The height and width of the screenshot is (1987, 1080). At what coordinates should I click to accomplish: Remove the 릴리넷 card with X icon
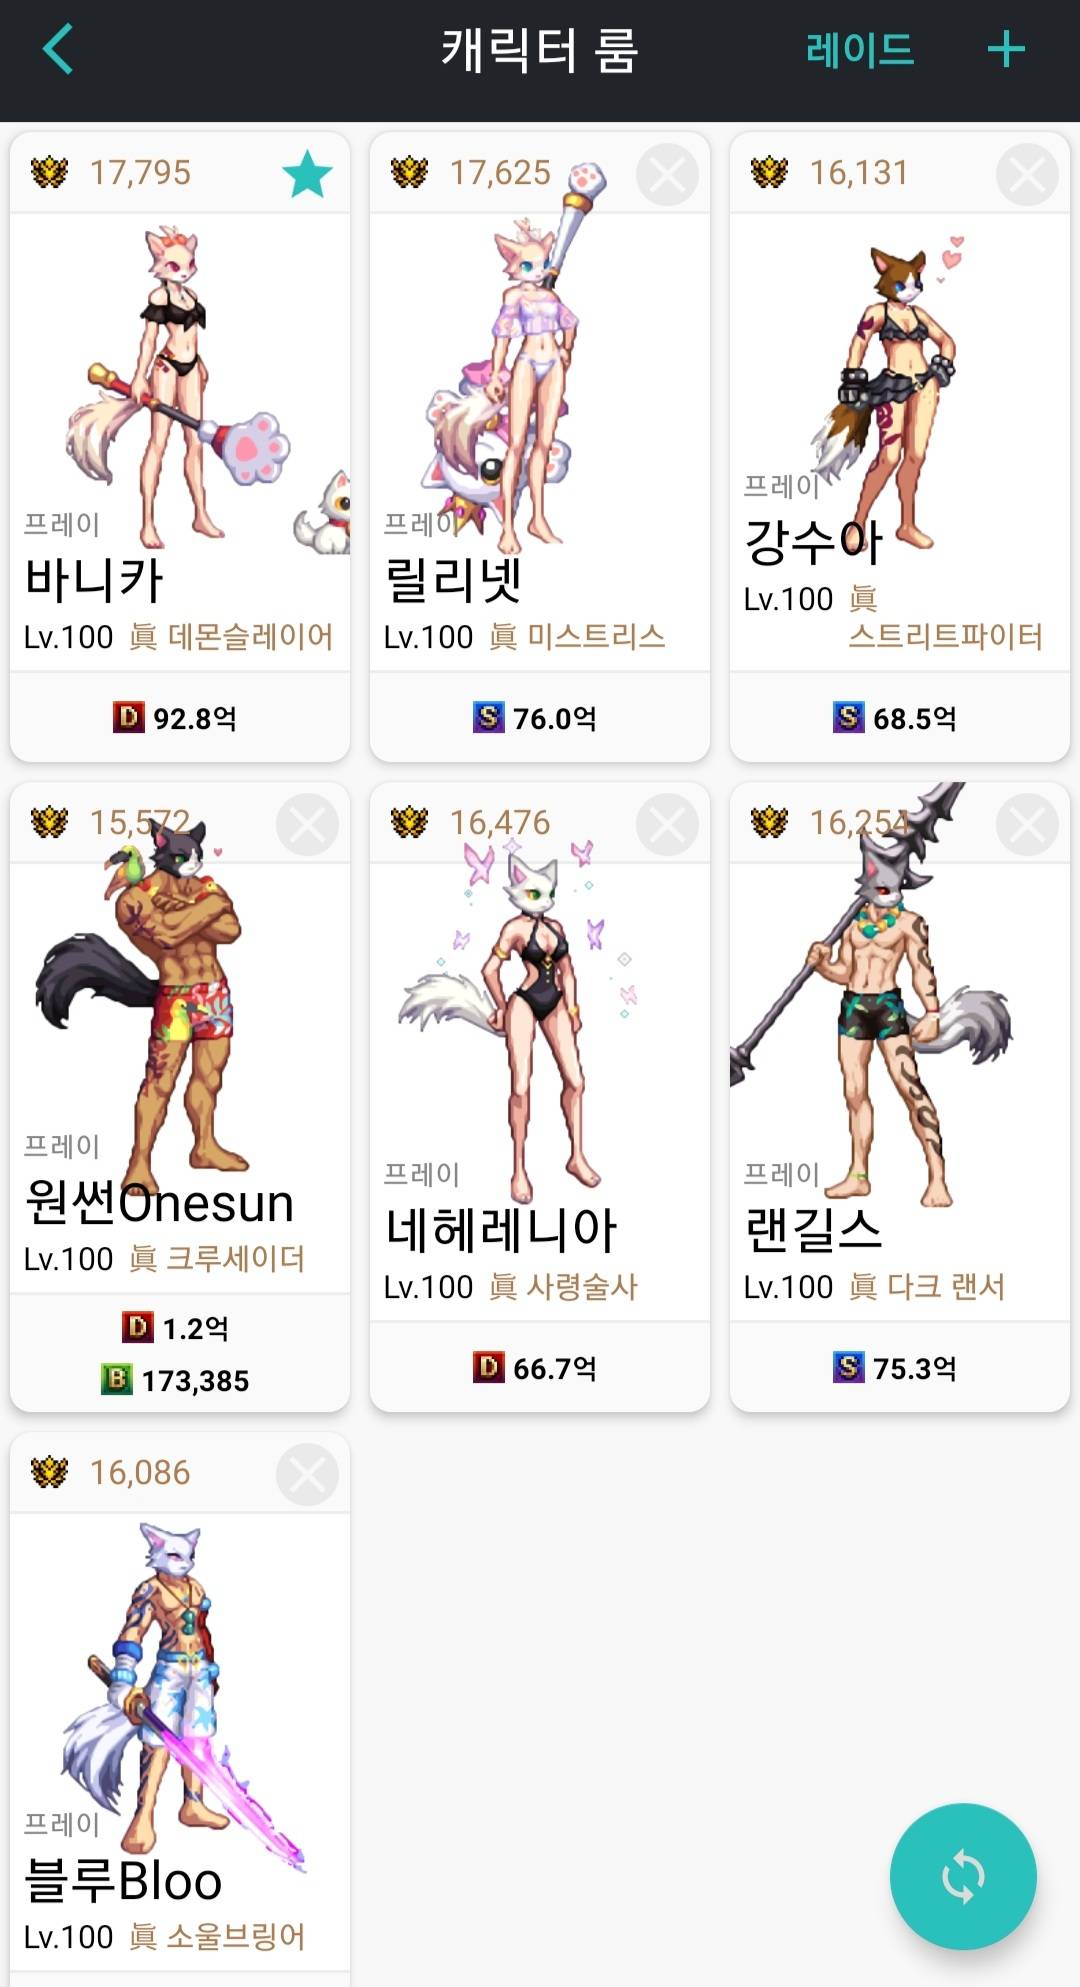(667, 174)
